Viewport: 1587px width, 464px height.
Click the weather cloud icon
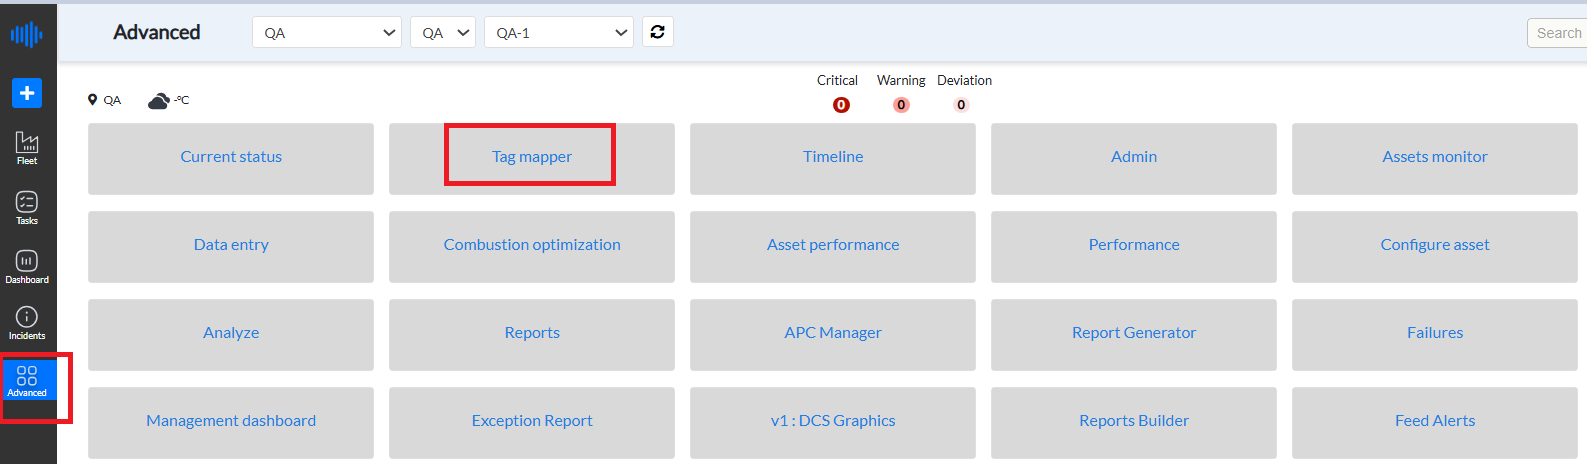click(158, 101)
